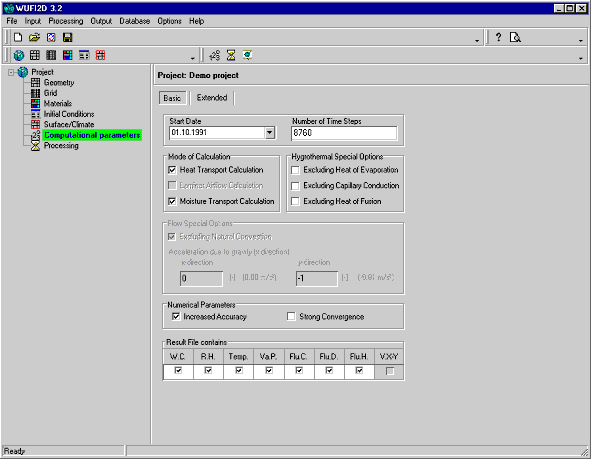Toggle Increased Accuracy checkbox

click(x=176, y=317)
